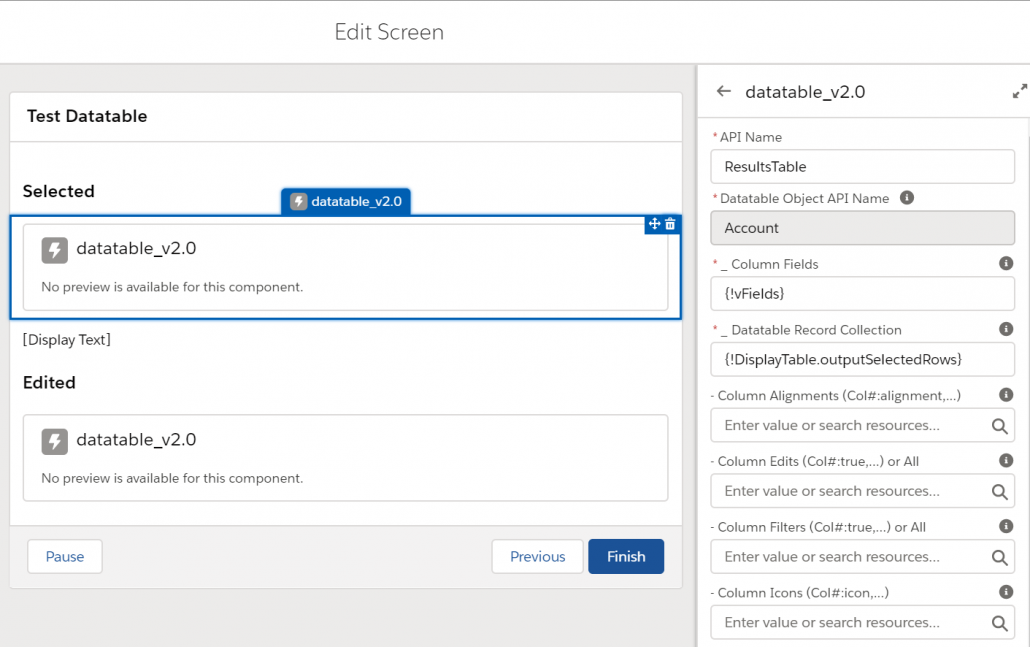1030x647 pixels.
Task: Click the Previous button
Action: (537, 556)
